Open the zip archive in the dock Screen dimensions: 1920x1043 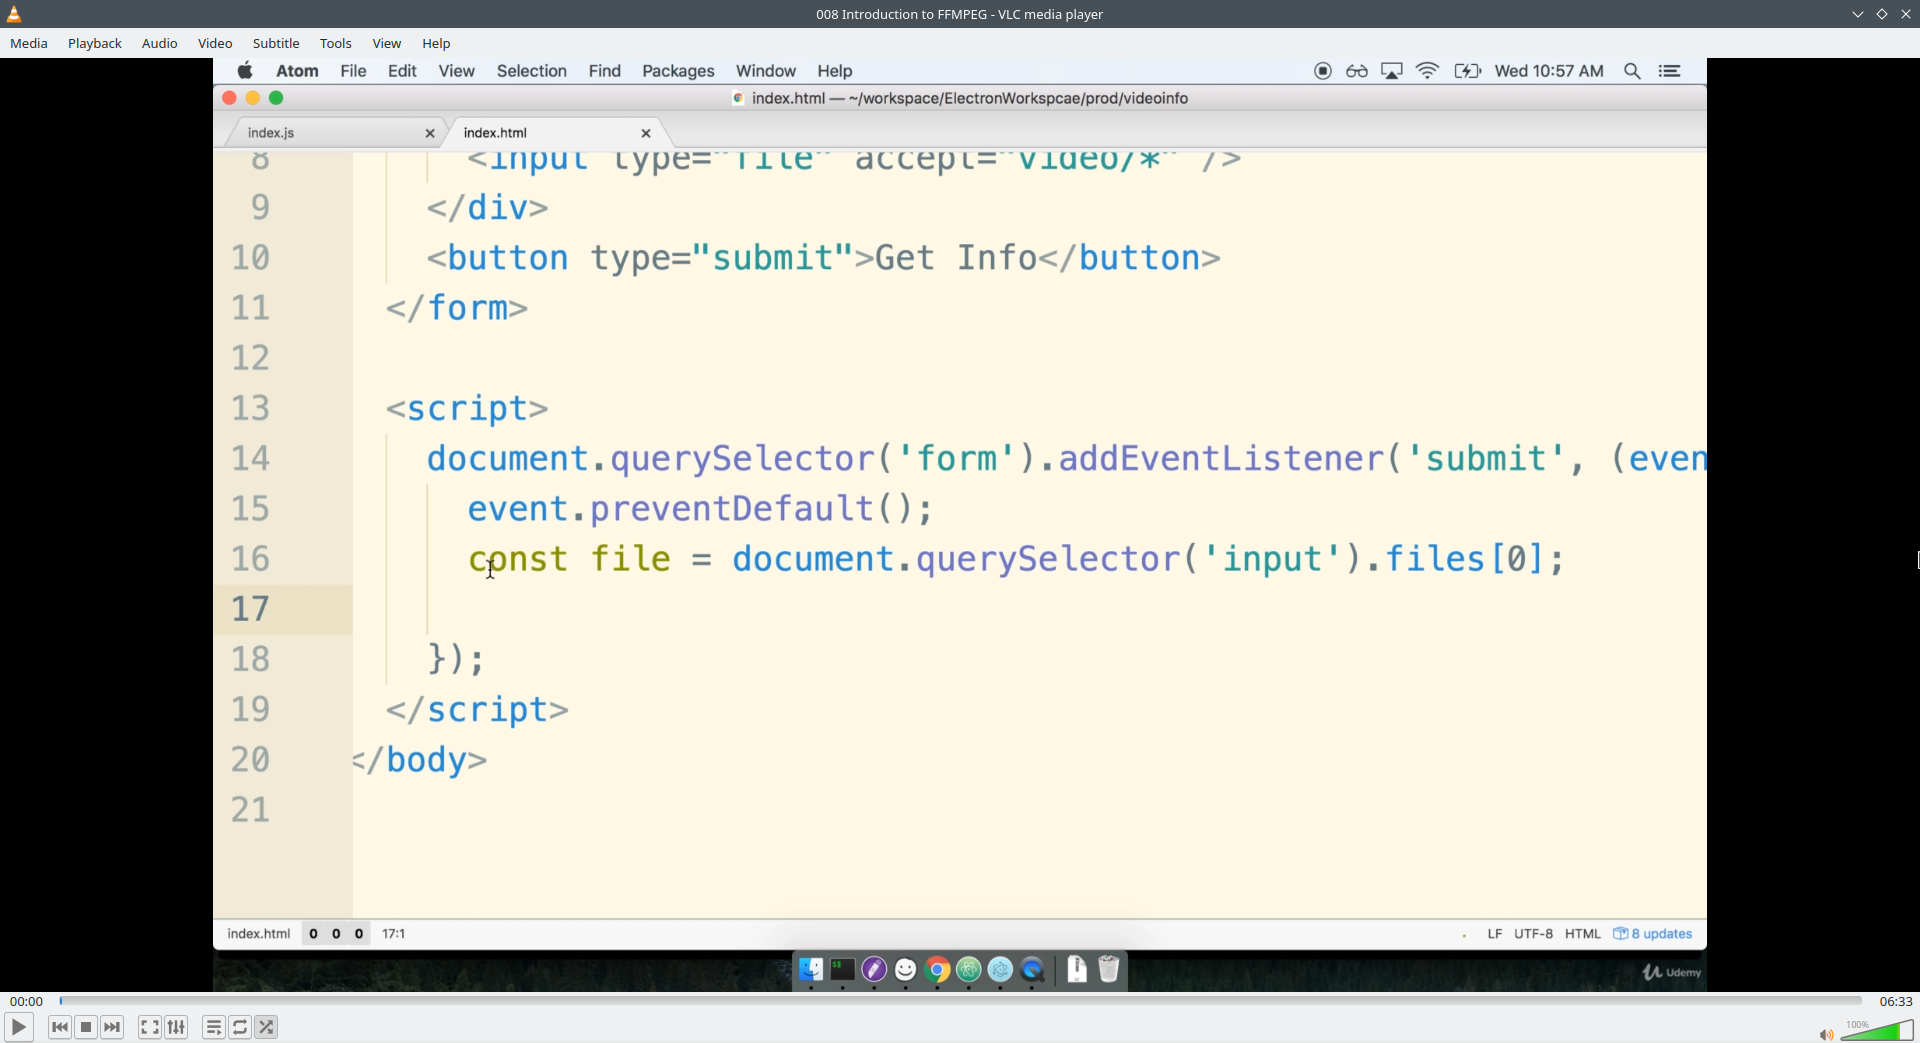coord(1077,969)
